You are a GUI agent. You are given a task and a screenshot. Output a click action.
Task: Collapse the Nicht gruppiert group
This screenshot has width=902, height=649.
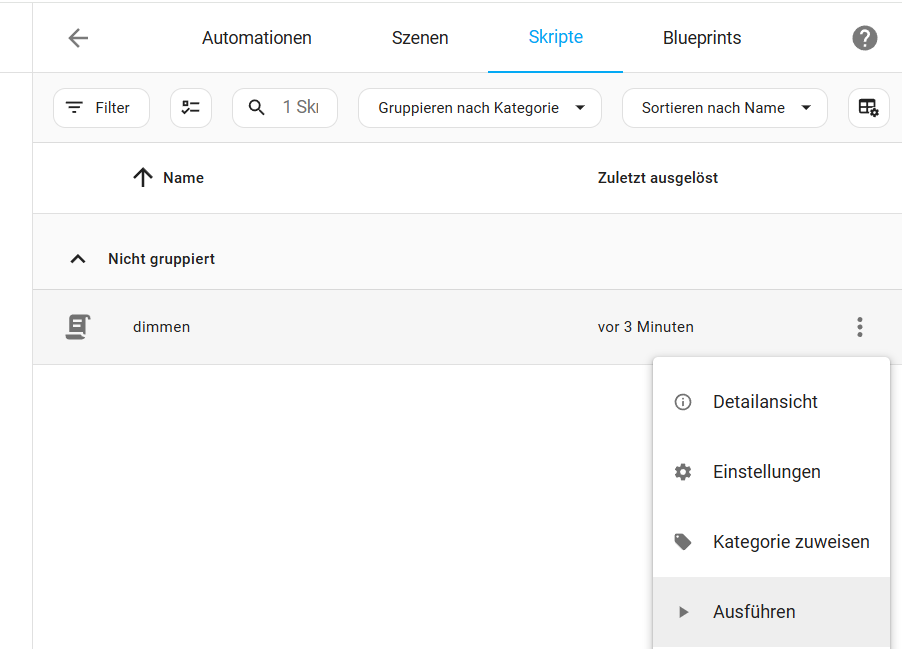tap(78, 259)
